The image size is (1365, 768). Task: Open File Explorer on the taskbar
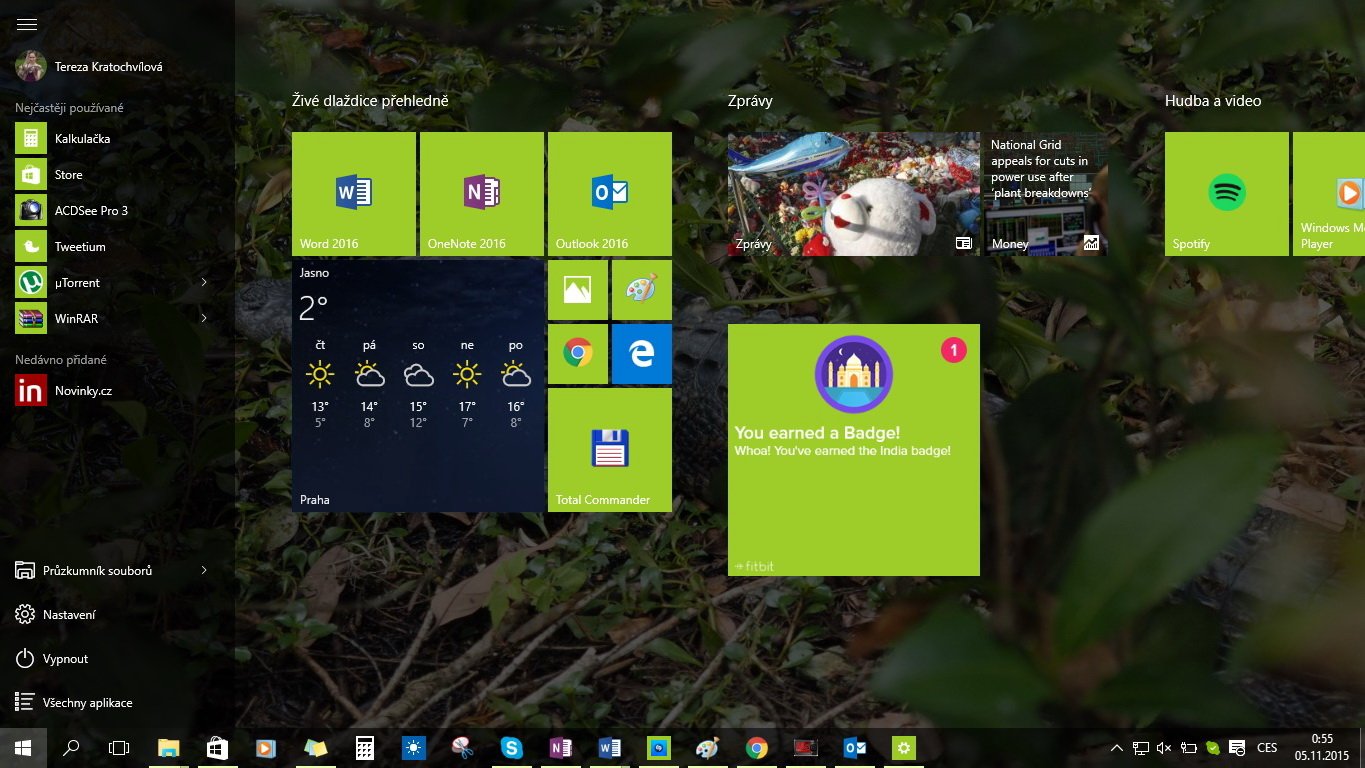[x=168, y=748]
